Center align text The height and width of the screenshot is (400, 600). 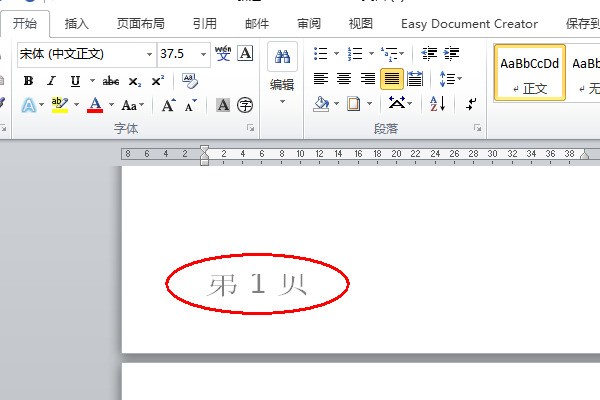(344, 78)
